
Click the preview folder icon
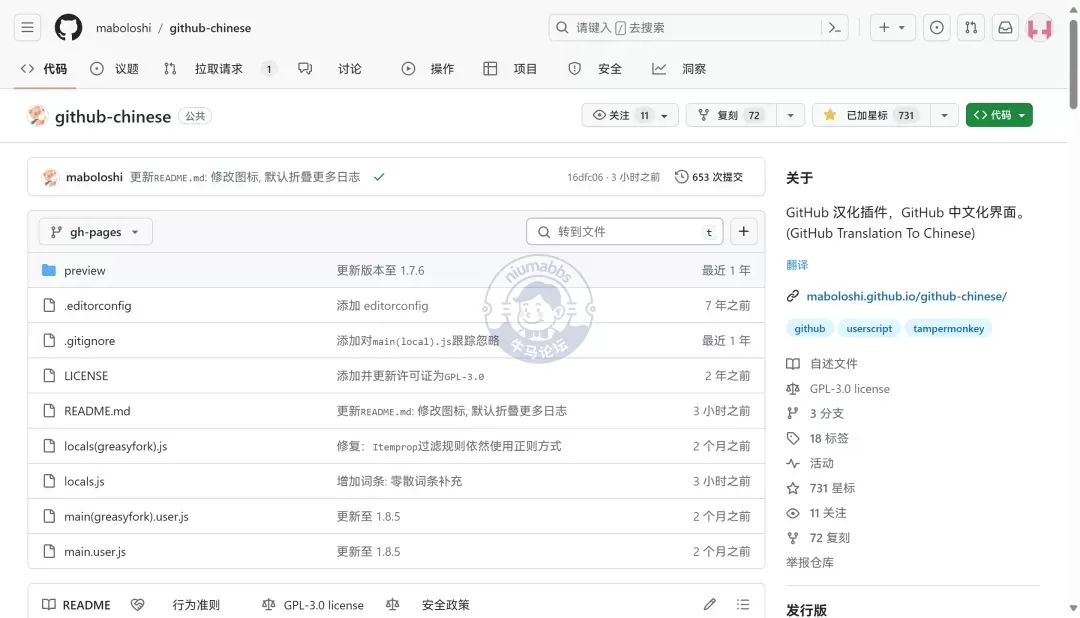coord(49,270)
